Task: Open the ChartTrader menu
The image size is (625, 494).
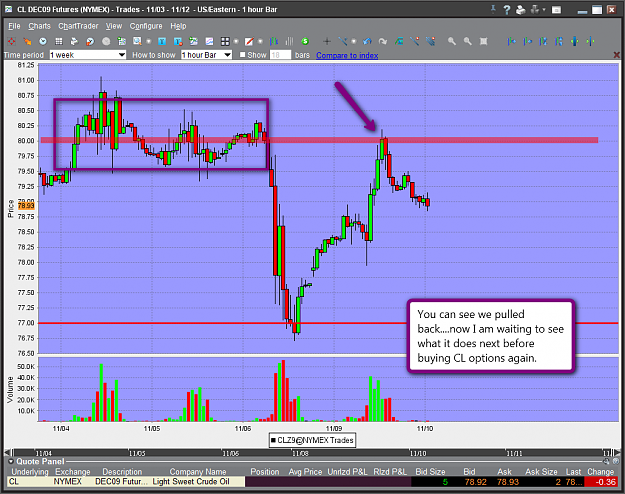Action: click(x=78, y=26)
